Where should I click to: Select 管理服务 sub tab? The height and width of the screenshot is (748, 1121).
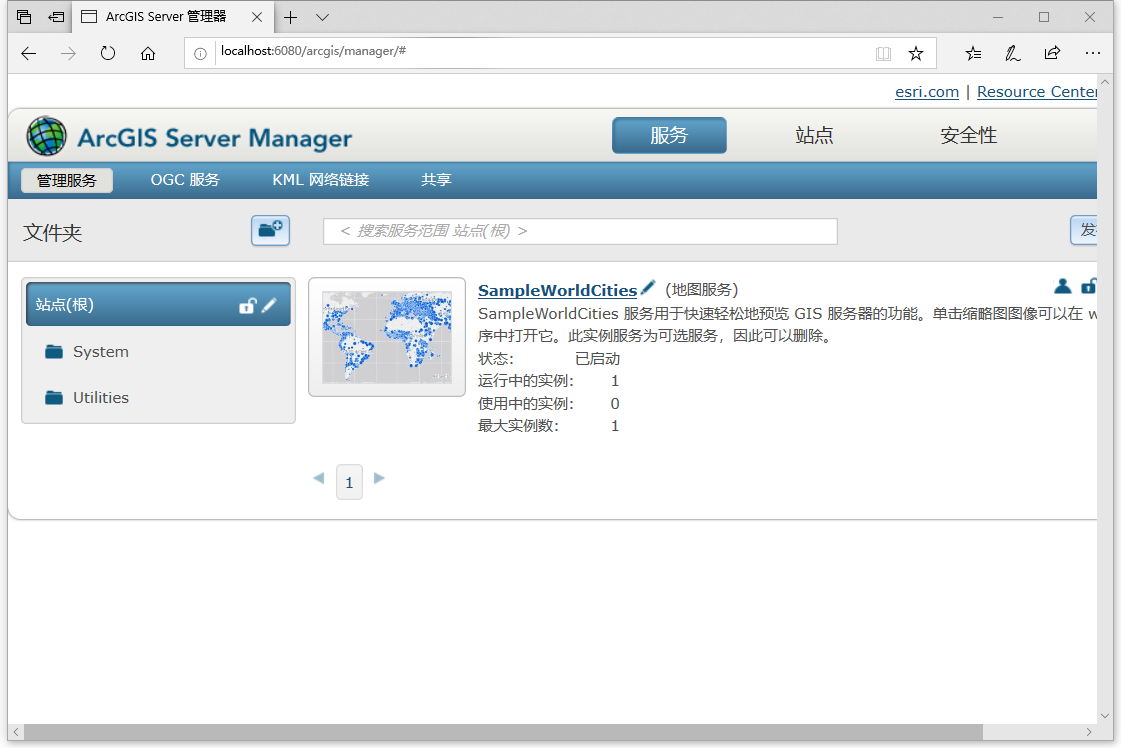tap(66, 180)
